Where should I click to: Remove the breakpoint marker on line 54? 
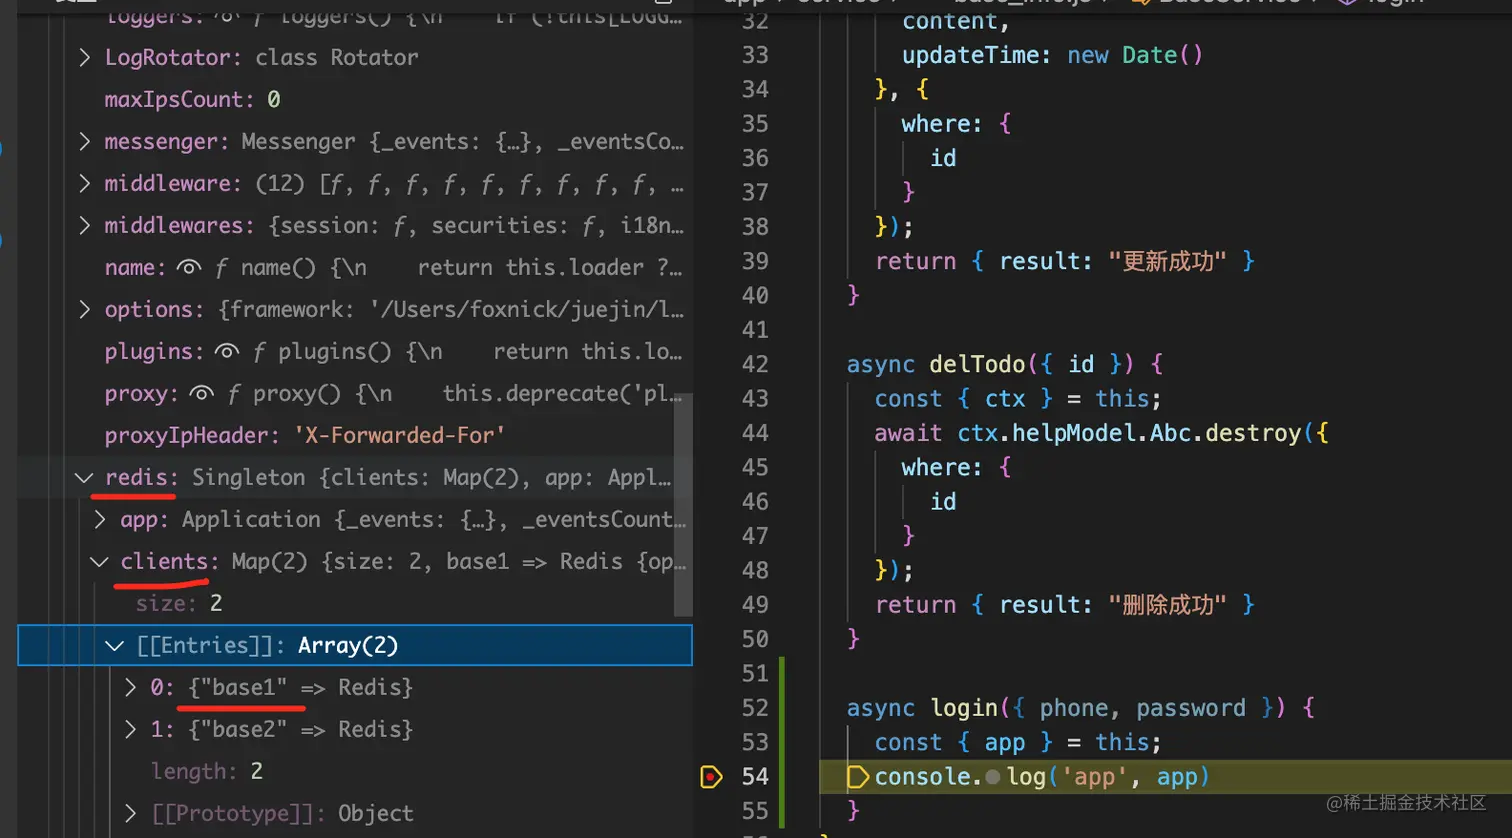pyautogui.click(x=711, y=777)
